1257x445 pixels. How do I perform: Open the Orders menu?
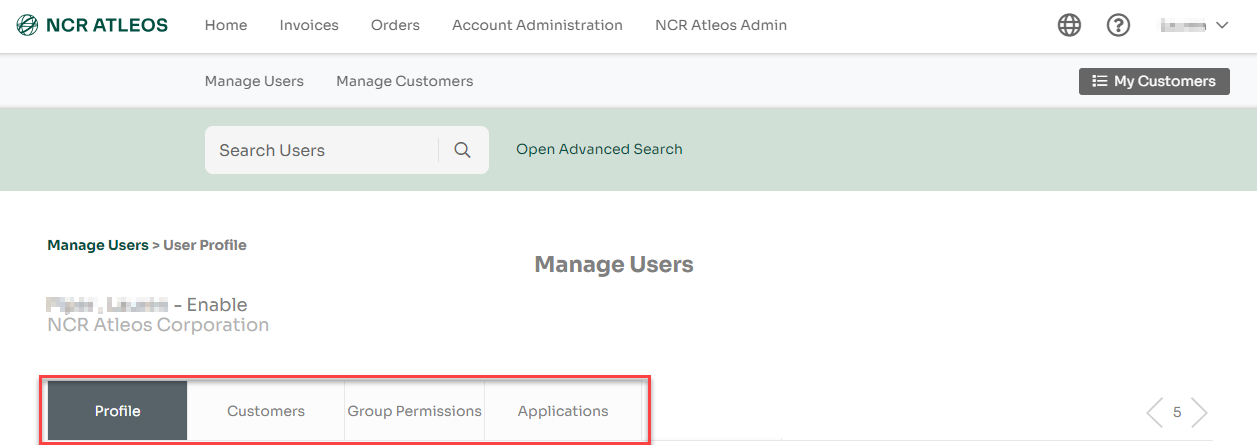395,25
